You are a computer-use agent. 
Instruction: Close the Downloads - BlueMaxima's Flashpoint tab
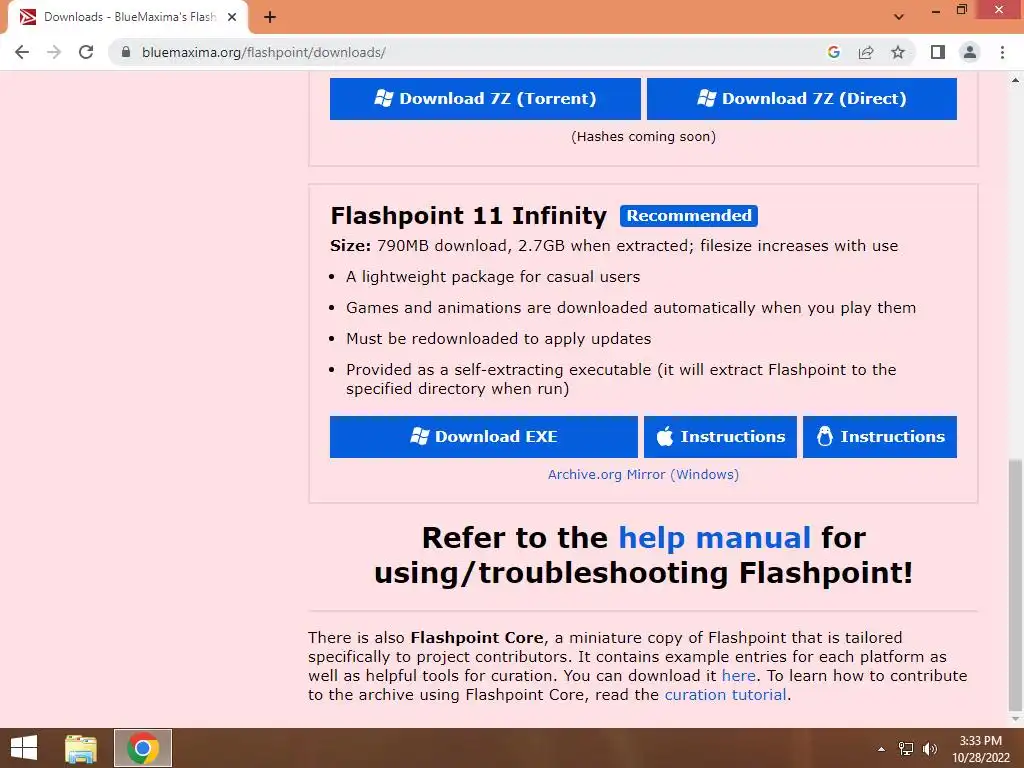(232, 17)
